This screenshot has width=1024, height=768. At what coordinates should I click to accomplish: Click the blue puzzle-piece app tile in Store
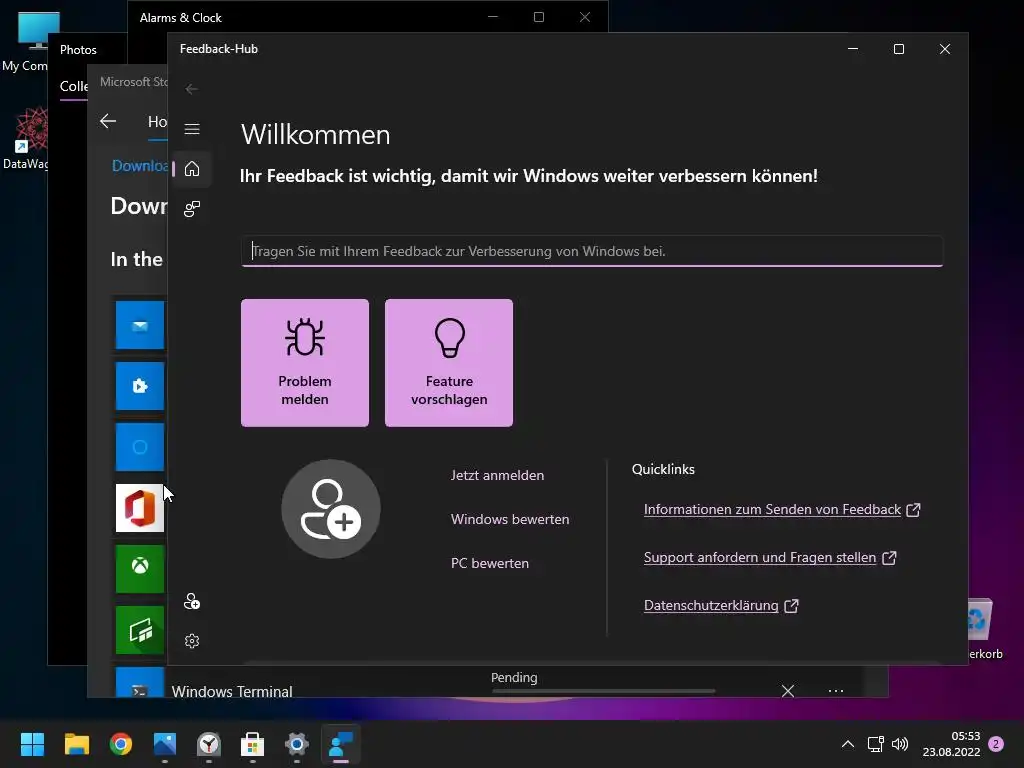140,386
